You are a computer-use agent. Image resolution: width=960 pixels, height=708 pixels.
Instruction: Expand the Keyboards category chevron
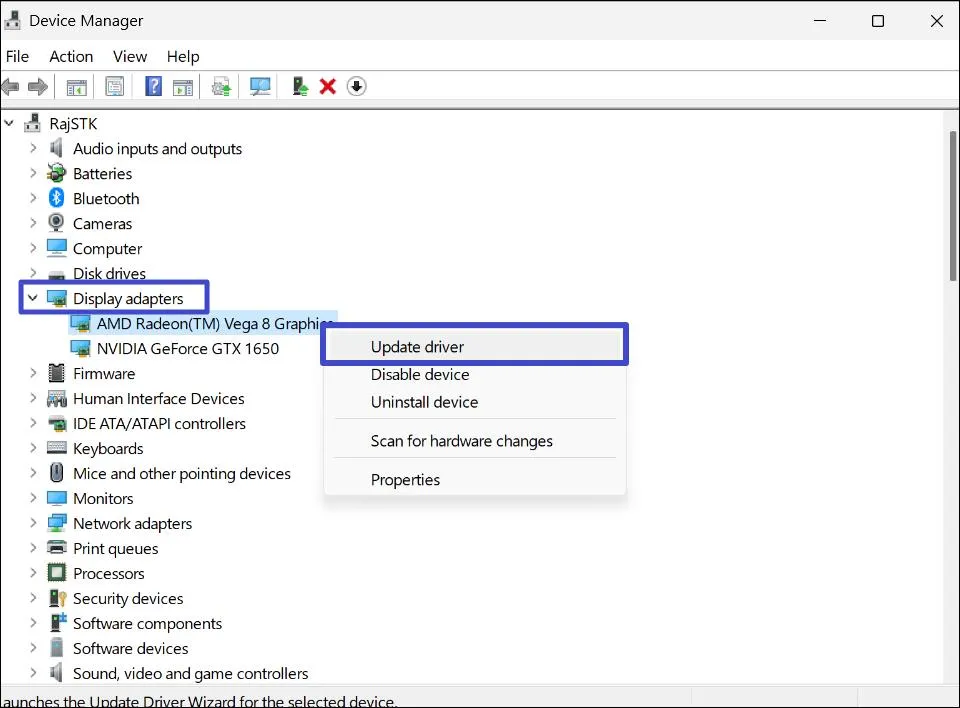tap(33, 448)
